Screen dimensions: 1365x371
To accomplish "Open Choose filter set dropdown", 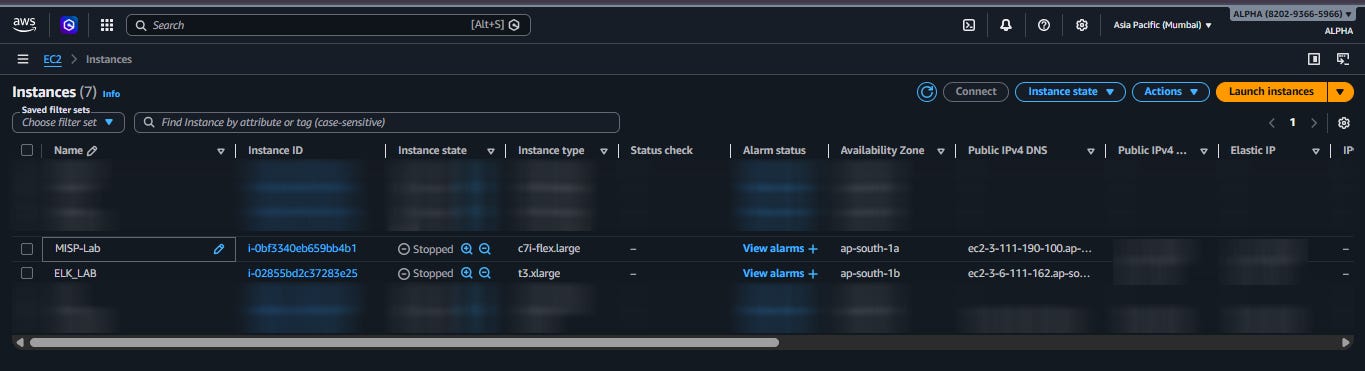I will point(68,122).
